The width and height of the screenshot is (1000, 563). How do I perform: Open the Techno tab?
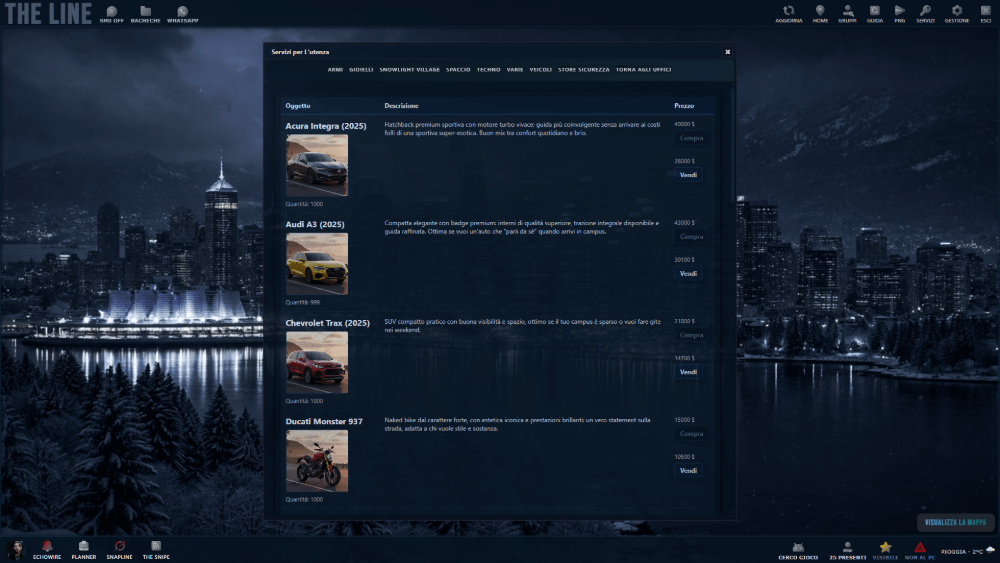click(x=489, y=69)
